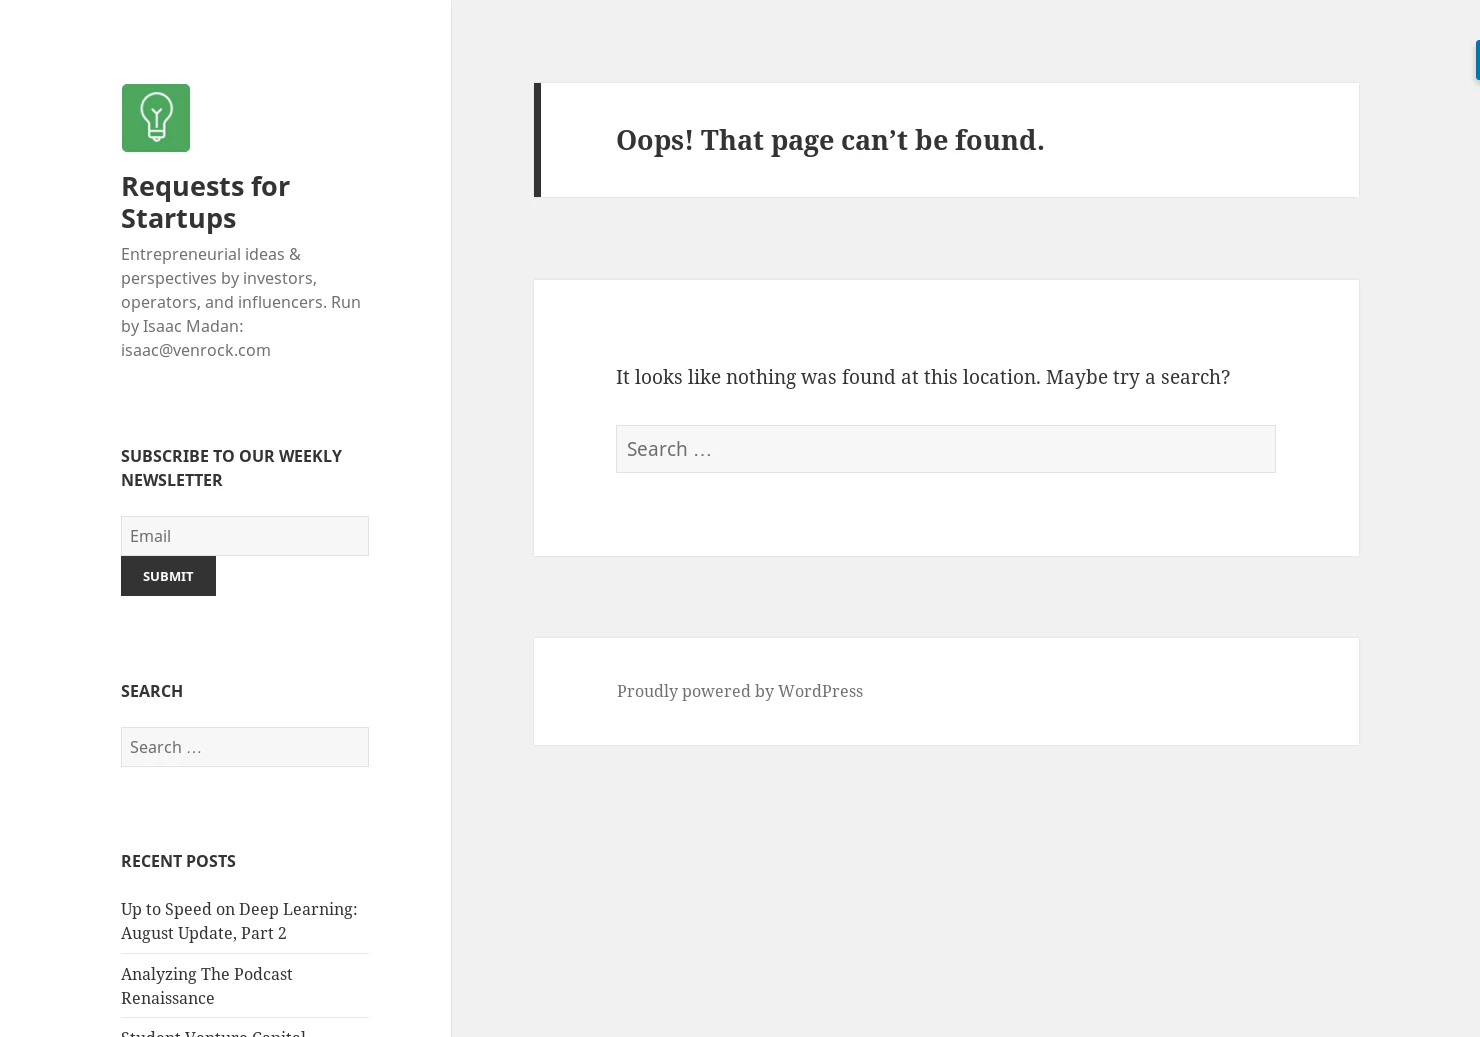Click the isaac@venrock.com email address text

click(x=196, y=350)
